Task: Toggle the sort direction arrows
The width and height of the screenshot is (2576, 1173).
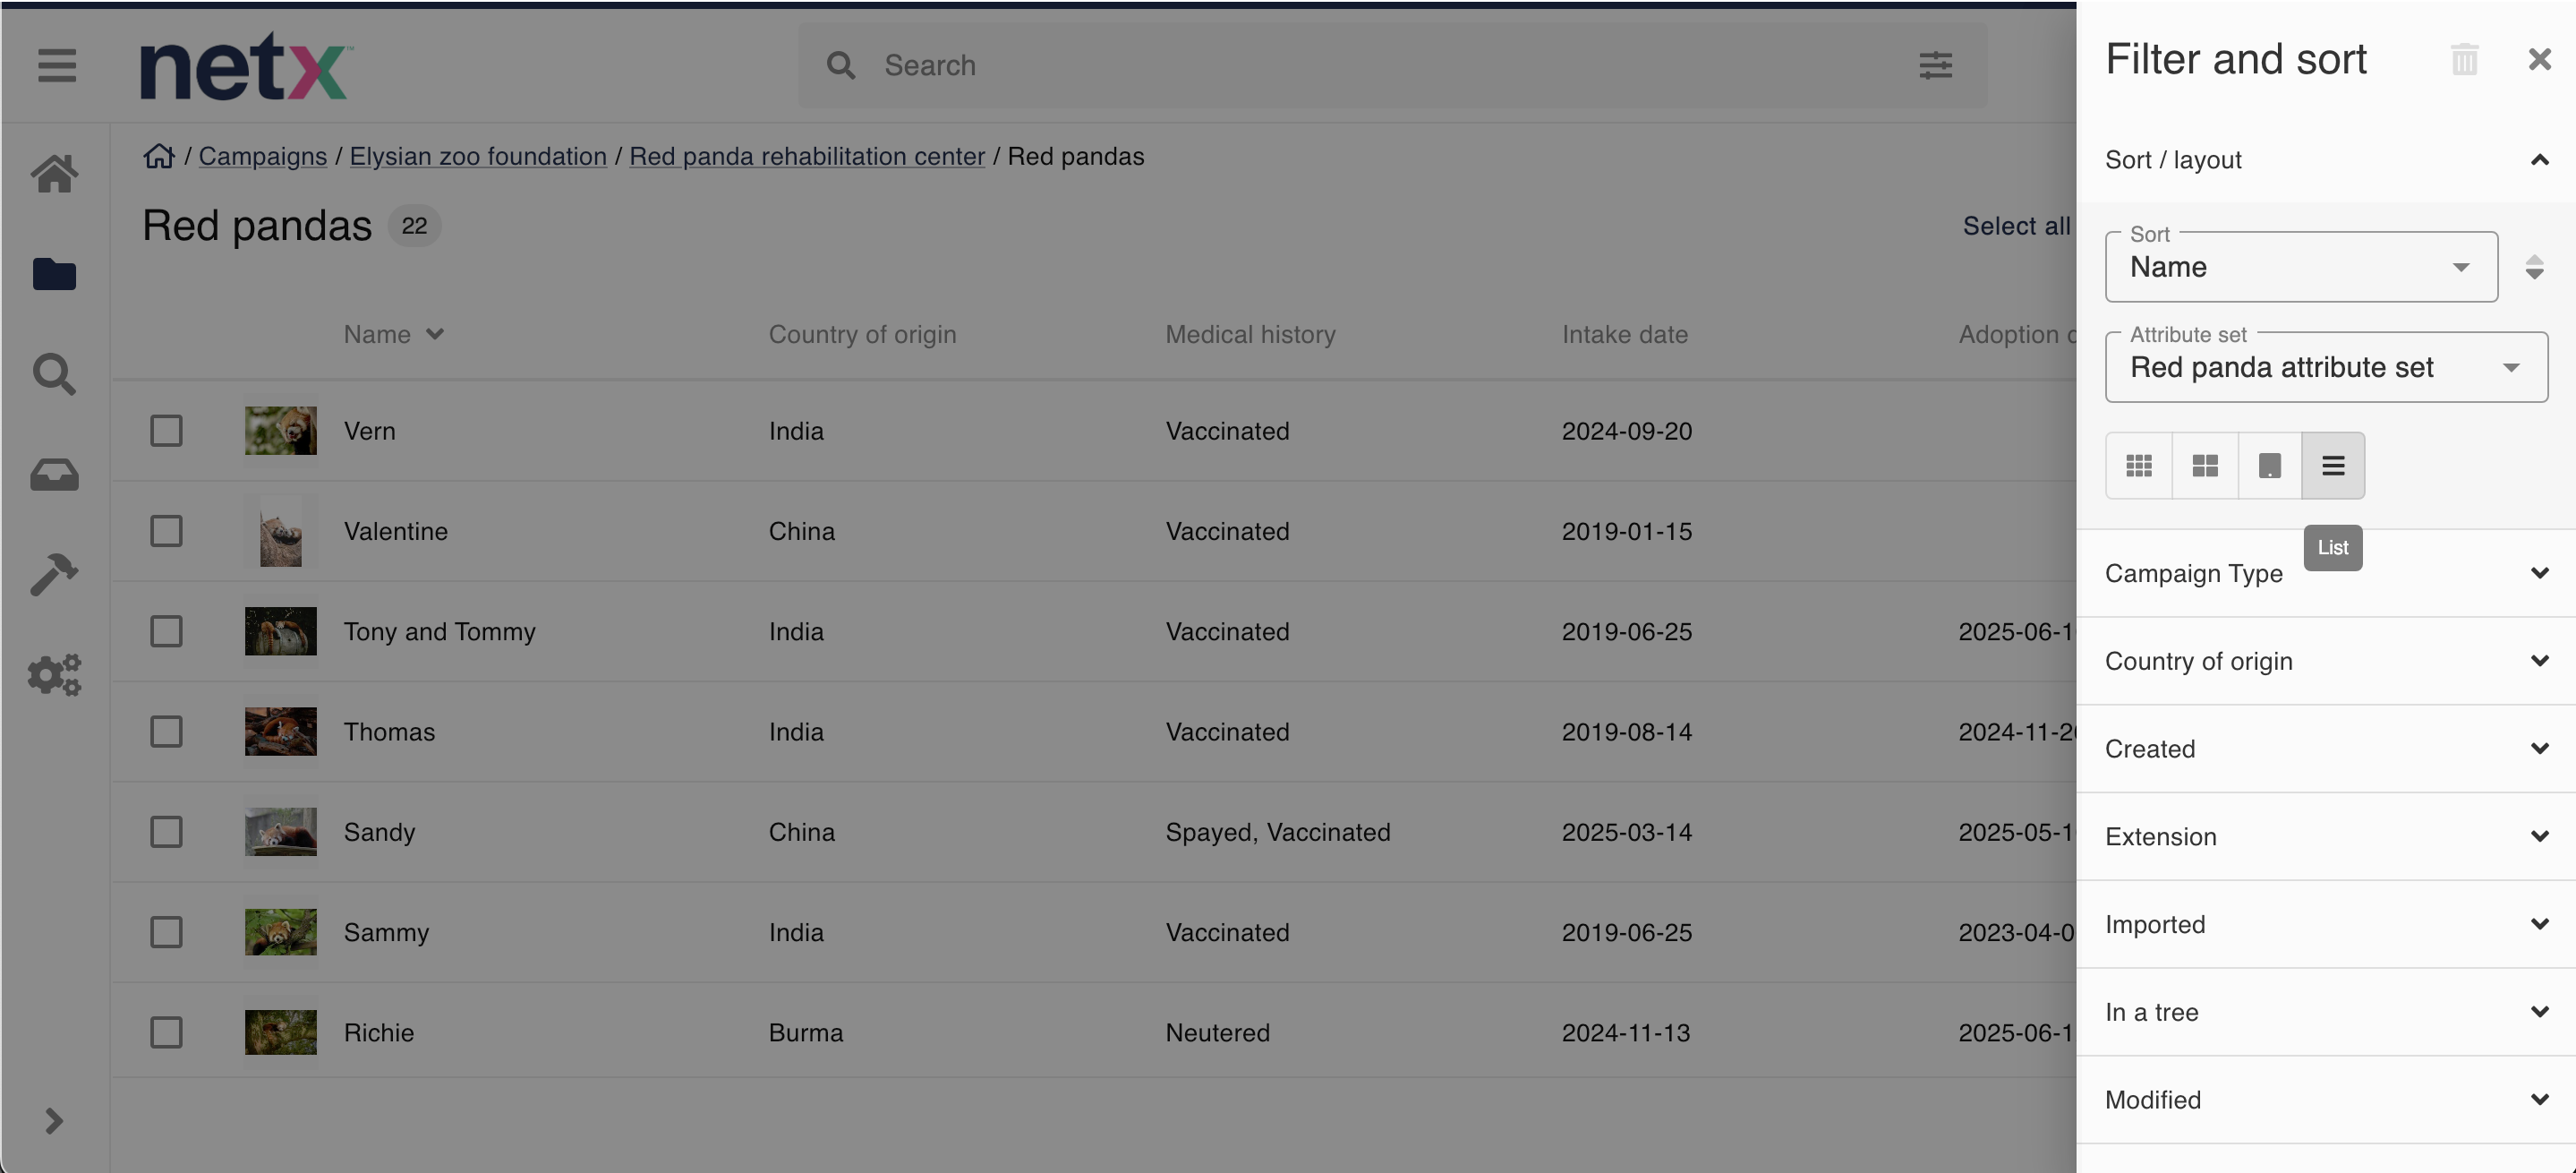Action: [x=2533, y=267]
